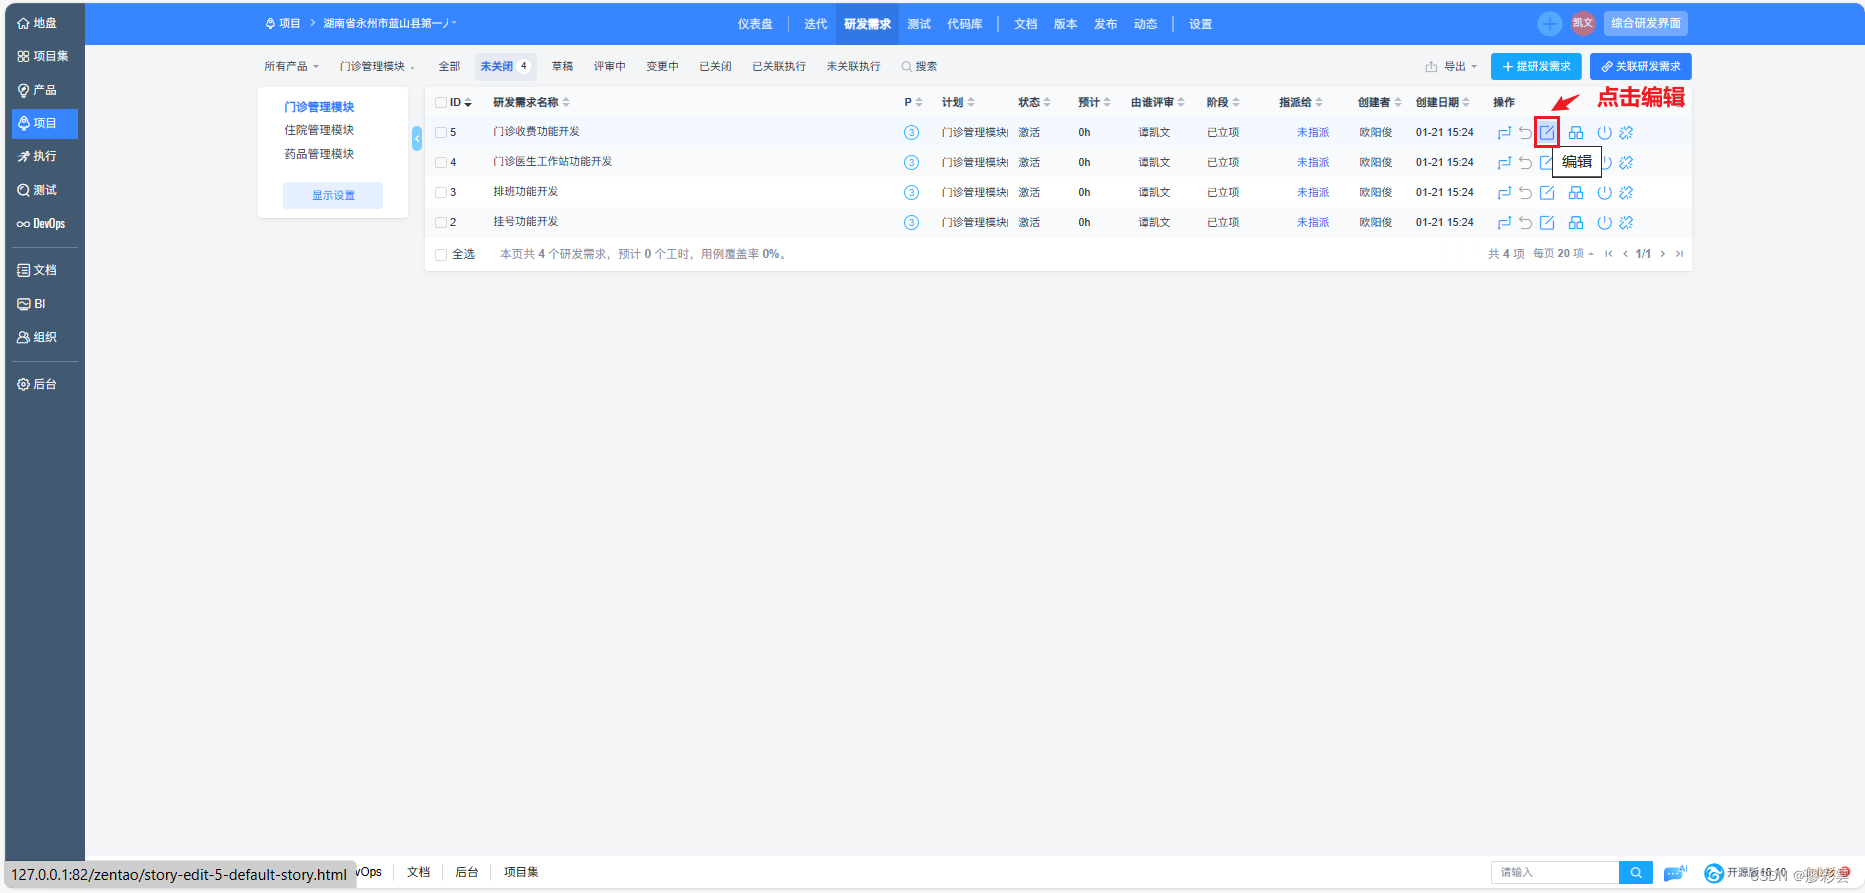
Task: Click the 提研发需求 create story button
Action: tap(1536, 66)
